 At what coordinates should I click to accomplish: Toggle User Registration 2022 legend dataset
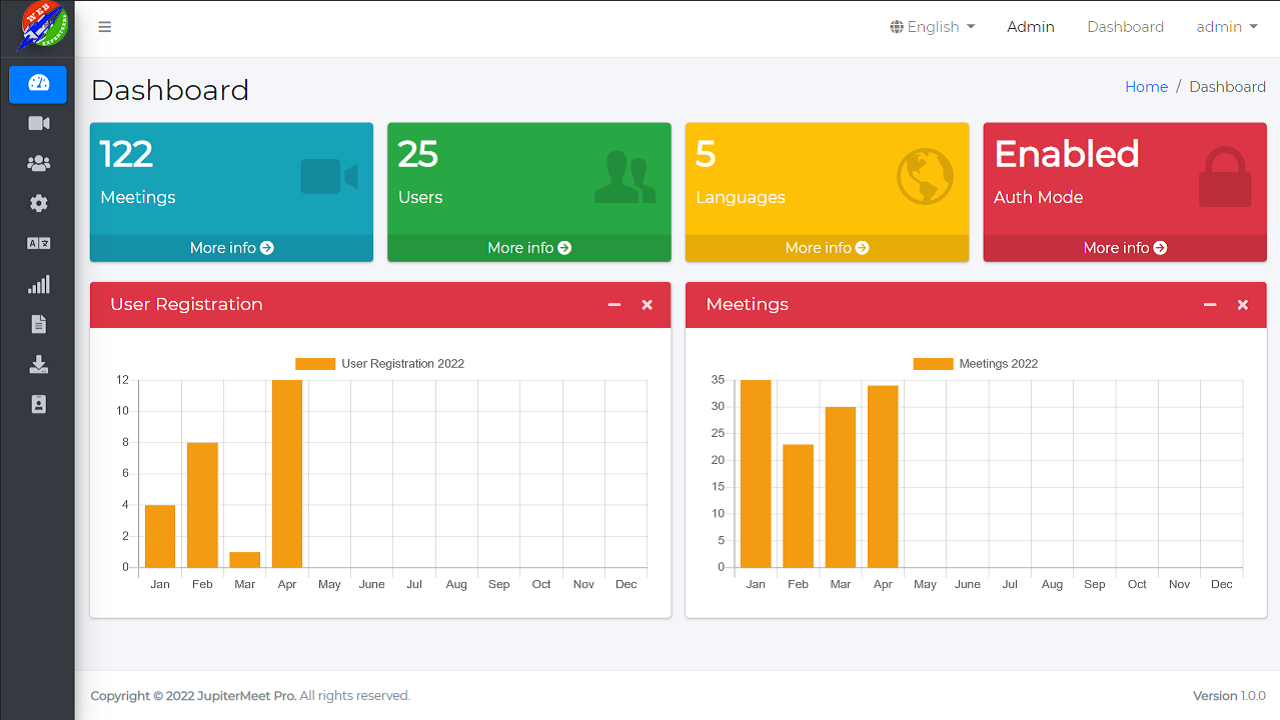coord(380,364)
